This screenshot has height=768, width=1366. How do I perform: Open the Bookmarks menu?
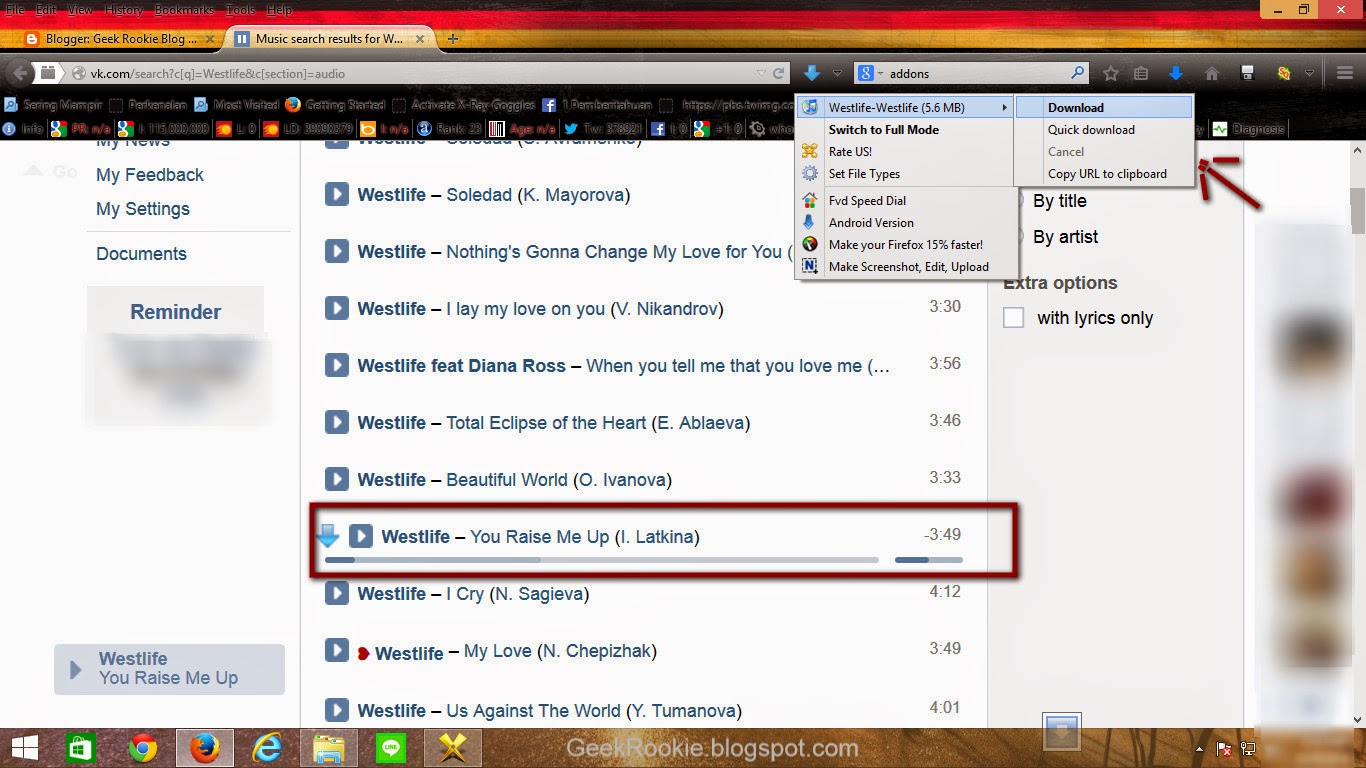184,10
